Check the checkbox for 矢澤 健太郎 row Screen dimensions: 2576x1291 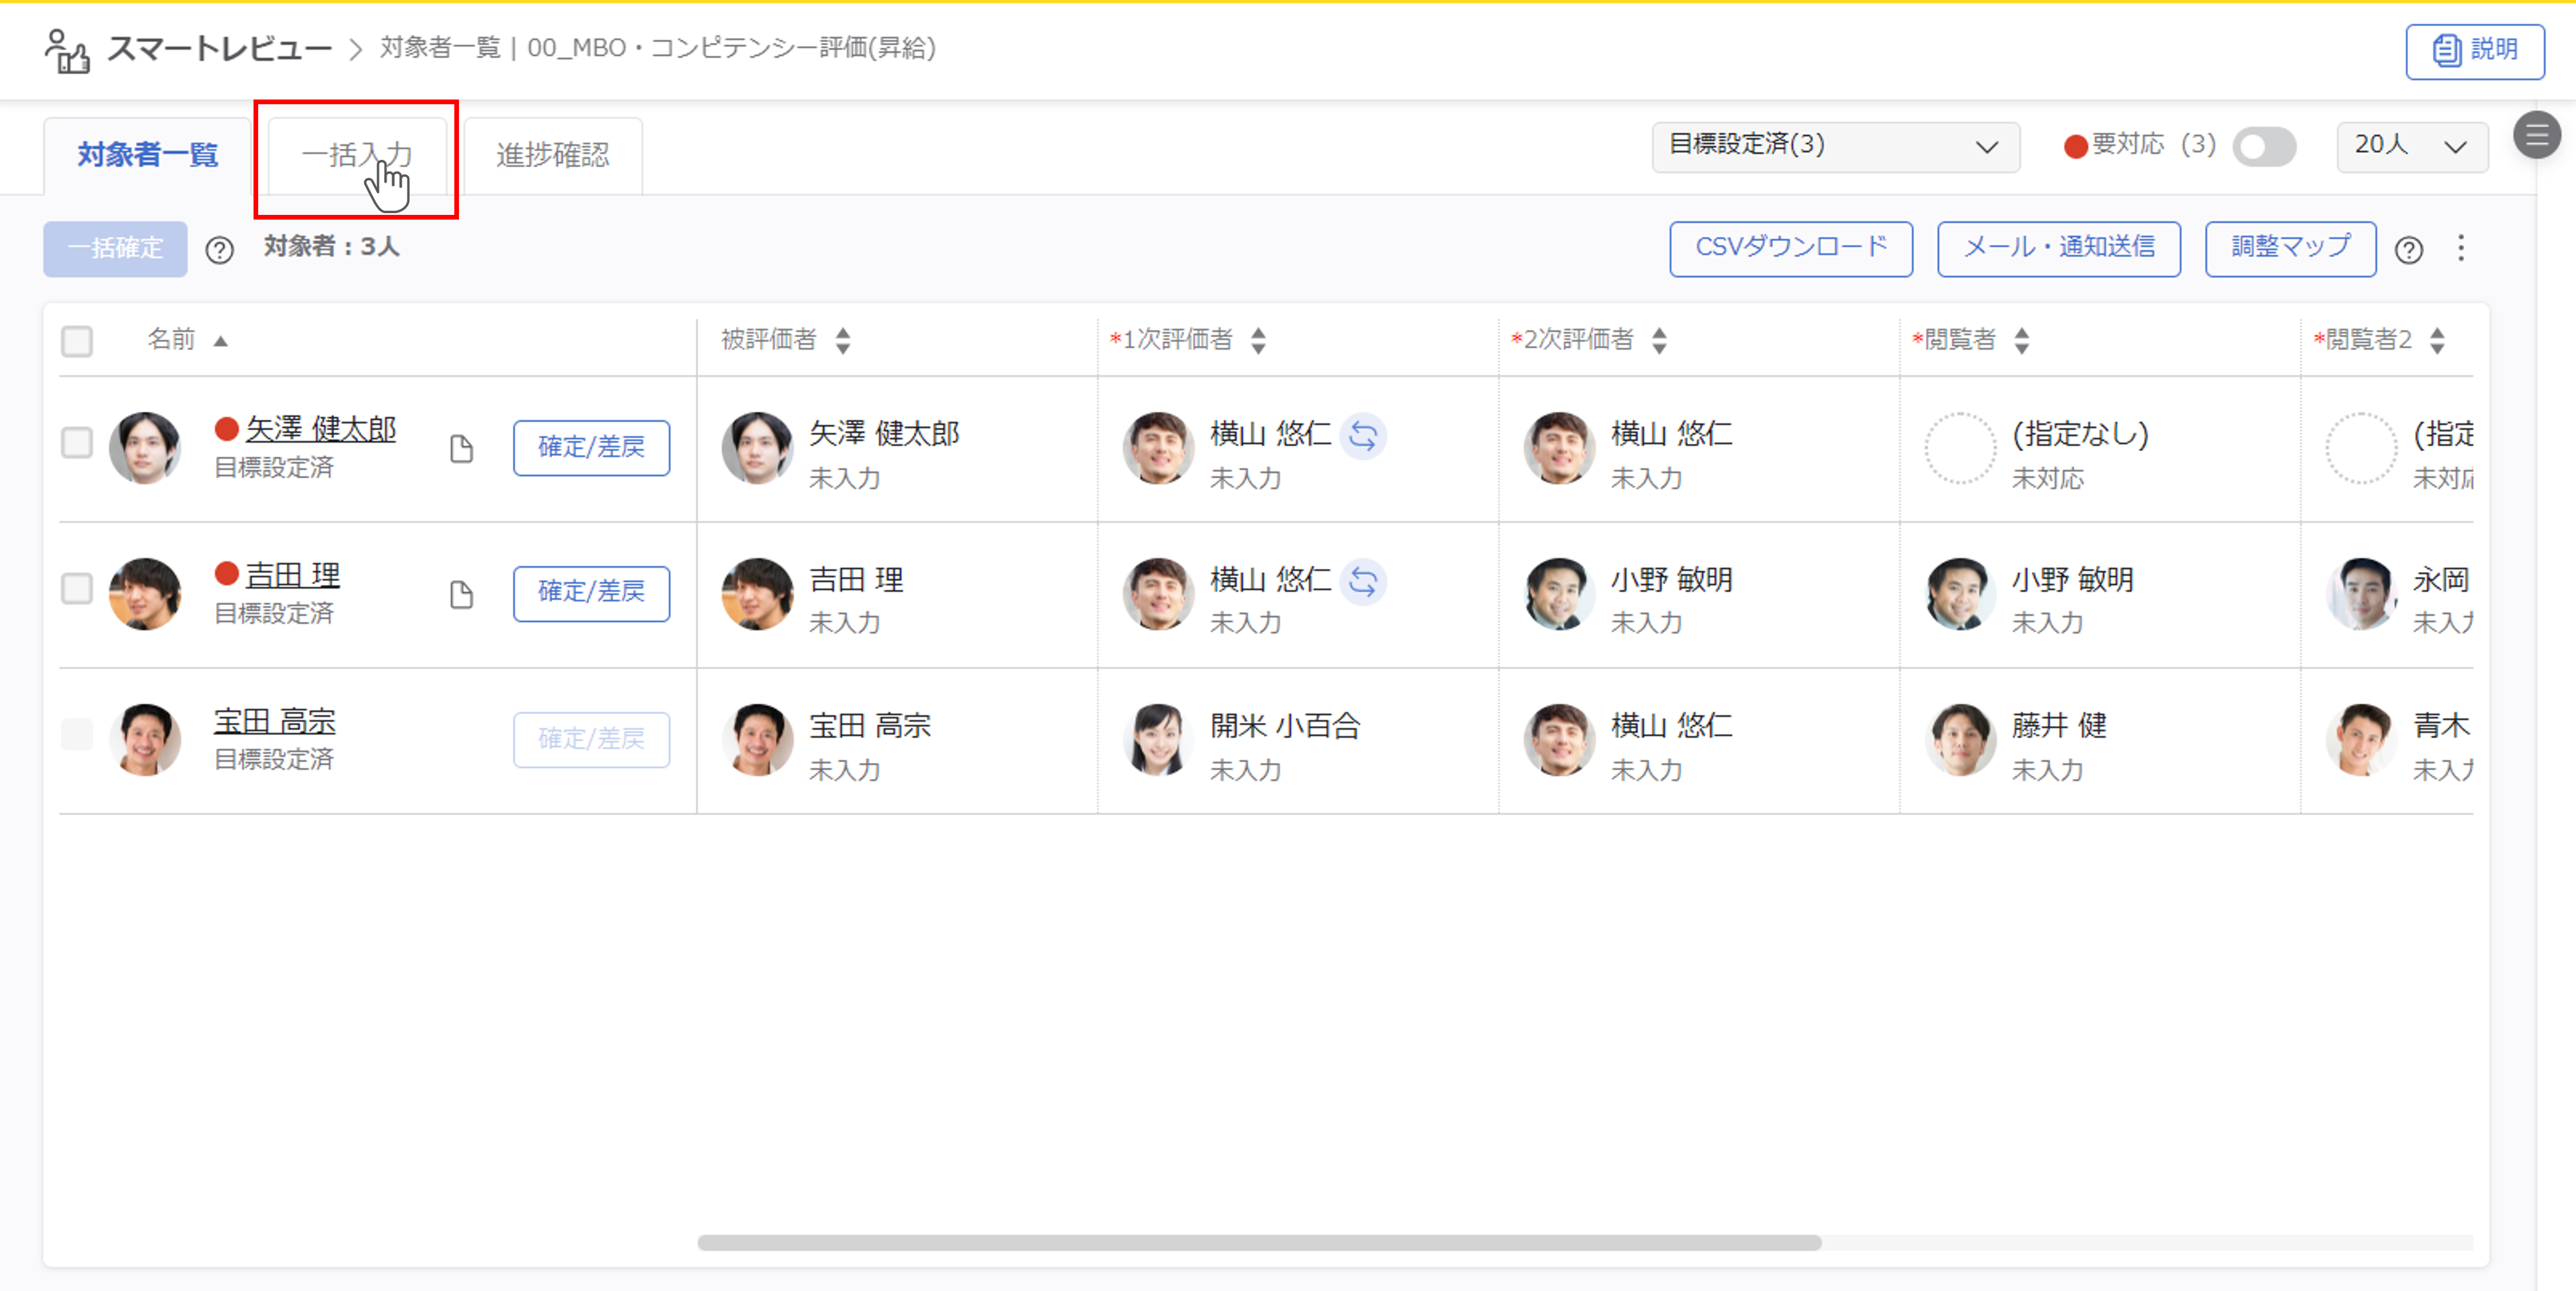pos(77,442)
